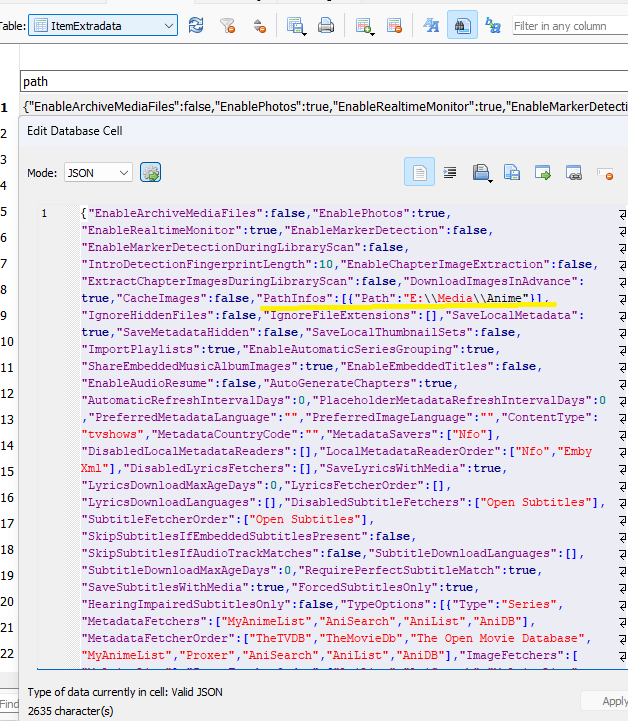Viewport: 628px width, 721px height.
Task: Open the cell editor print dropdown
Action: coord(482,173)
